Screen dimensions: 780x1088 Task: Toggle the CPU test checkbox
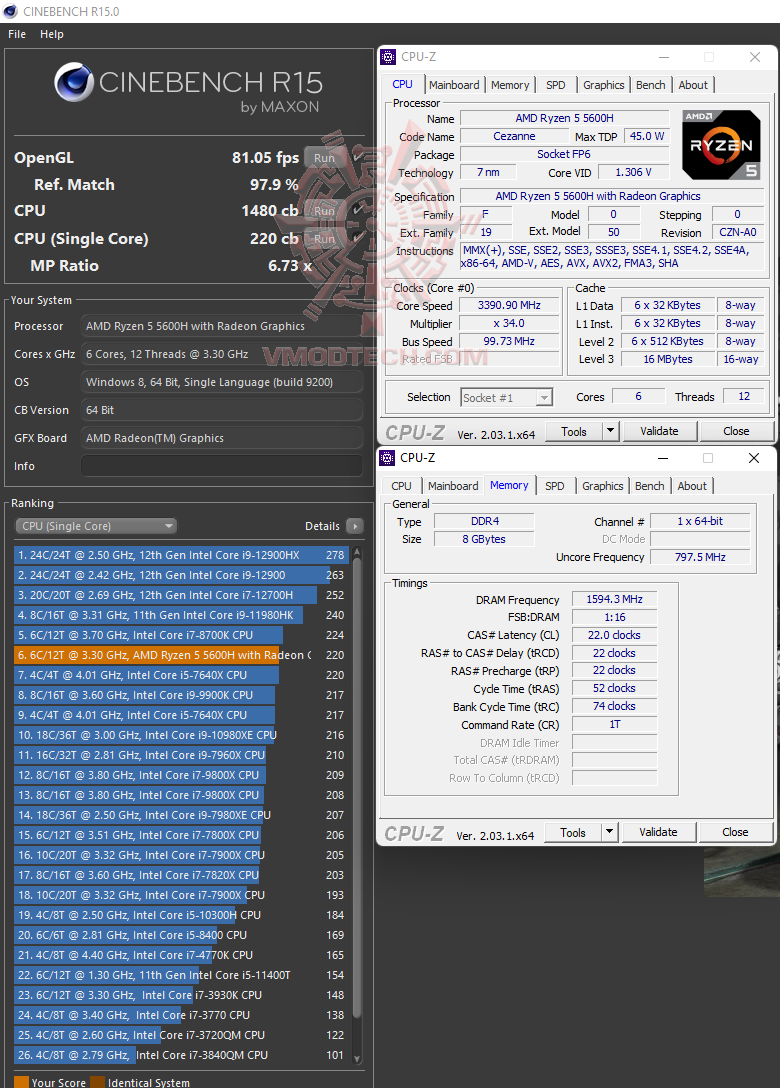pos(357,210)
